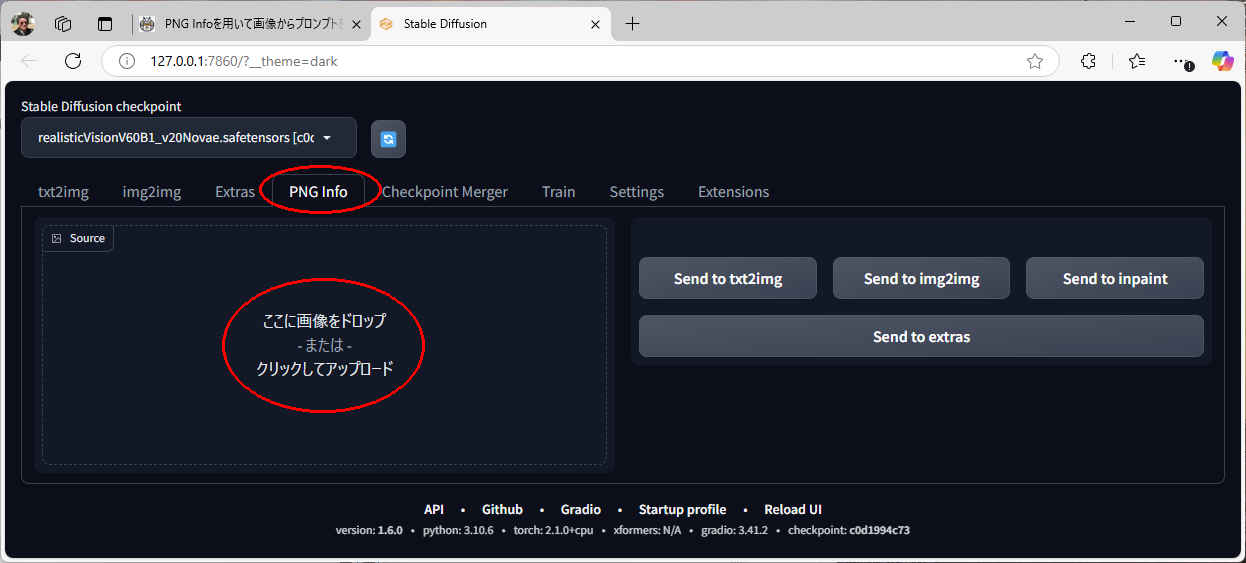Open the tab actions workspace icon
This screenshot has height=563, width=1246.
pyautogui.click(x=63, y=24)
